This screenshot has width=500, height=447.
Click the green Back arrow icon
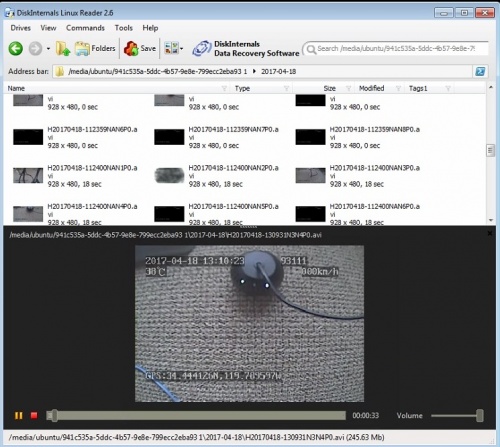pyautogui.click(x=16, y=49)
